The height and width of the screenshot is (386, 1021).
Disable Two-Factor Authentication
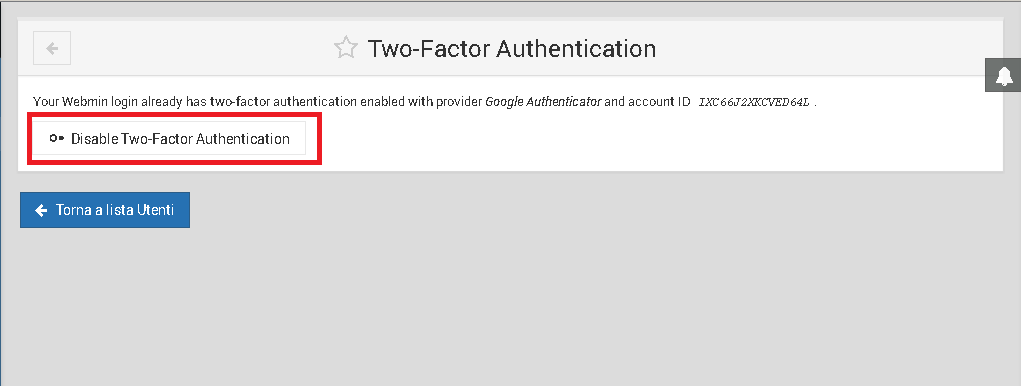[x=169, y=139]
